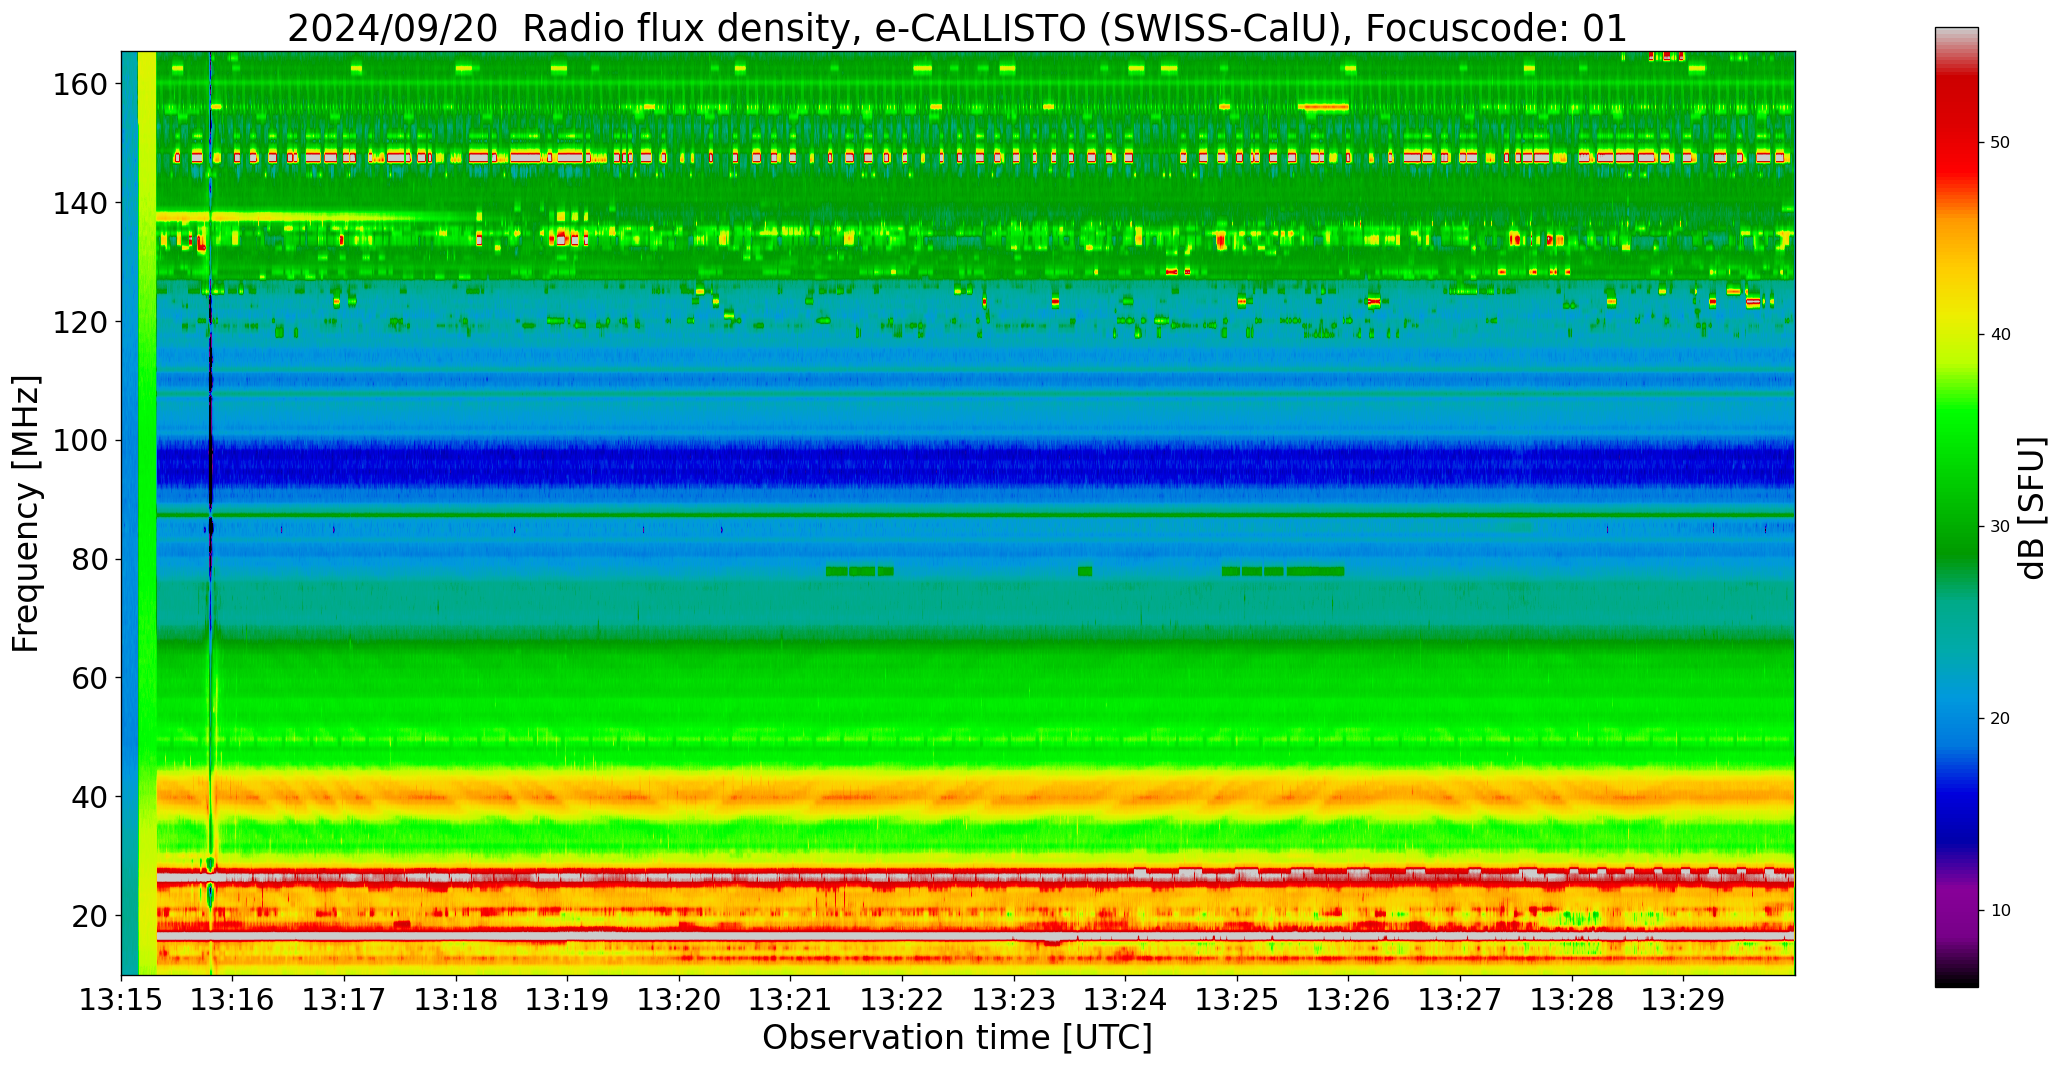Click the plot title text
This screenshot has width=2062, height=1067.
[x=957, y=28]
